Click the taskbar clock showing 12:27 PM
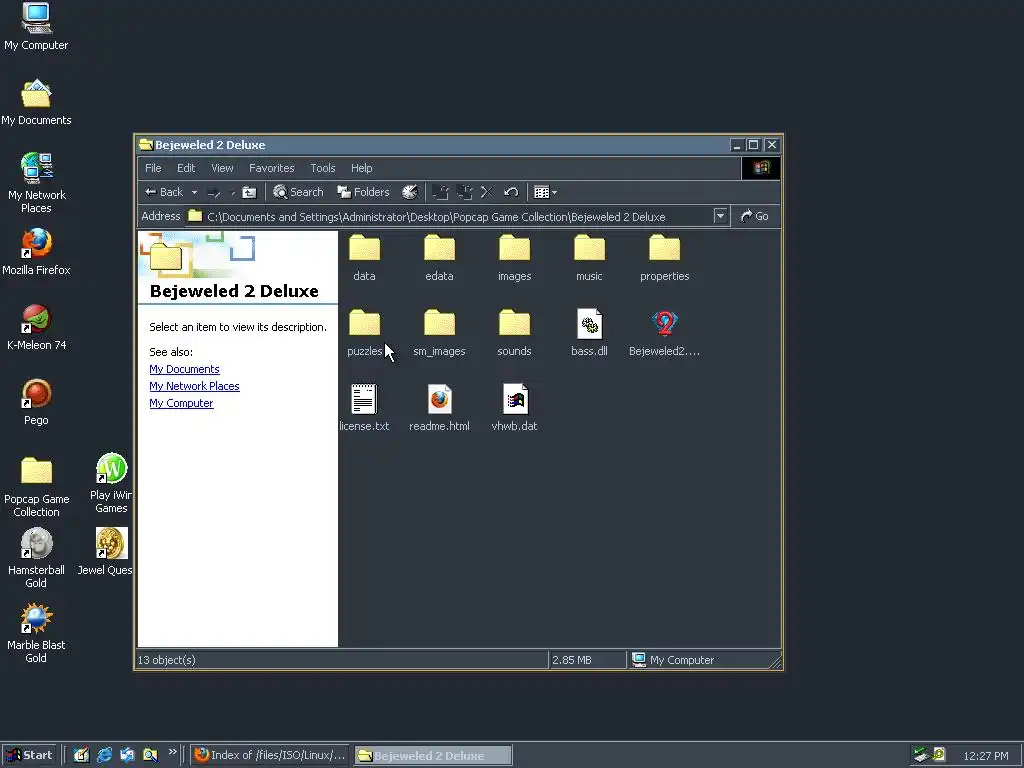This screenshot has width=1024, height=768. point(985,756)
